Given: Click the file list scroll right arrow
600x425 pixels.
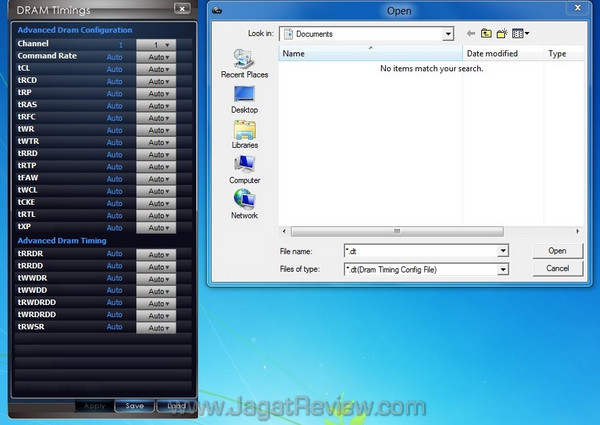Looking at the screenshot, I should coord(577,231).
